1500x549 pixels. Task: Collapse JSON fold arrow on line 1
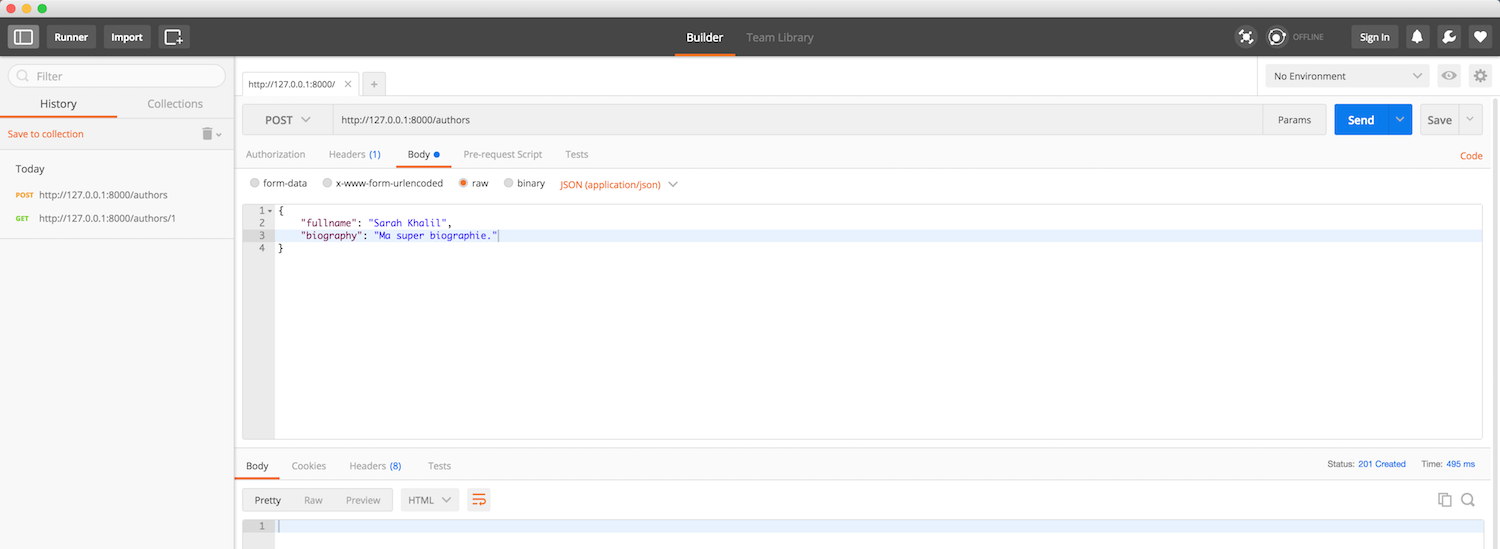click(270, 211)
